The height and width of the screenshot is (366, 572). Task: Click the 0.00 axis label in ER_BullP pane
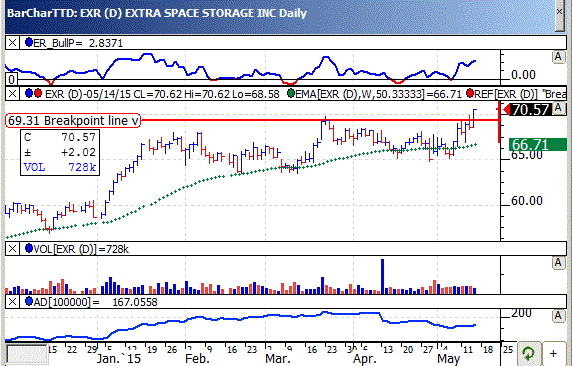523,75
